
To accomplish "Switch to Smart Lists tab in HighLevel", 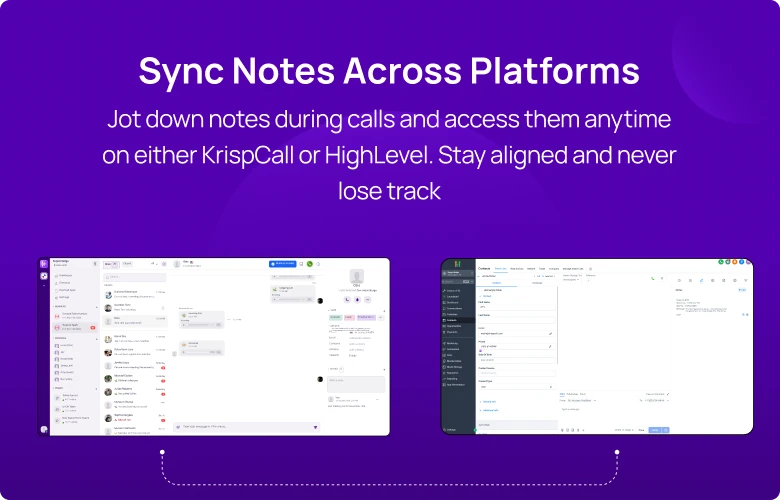I will point(500,269).
